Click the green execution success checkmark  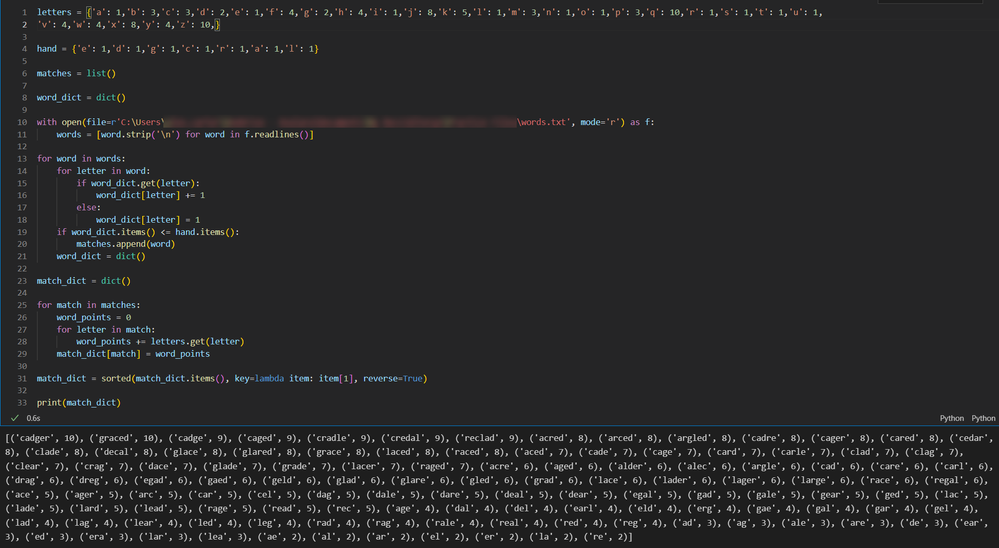click(15, 418)
